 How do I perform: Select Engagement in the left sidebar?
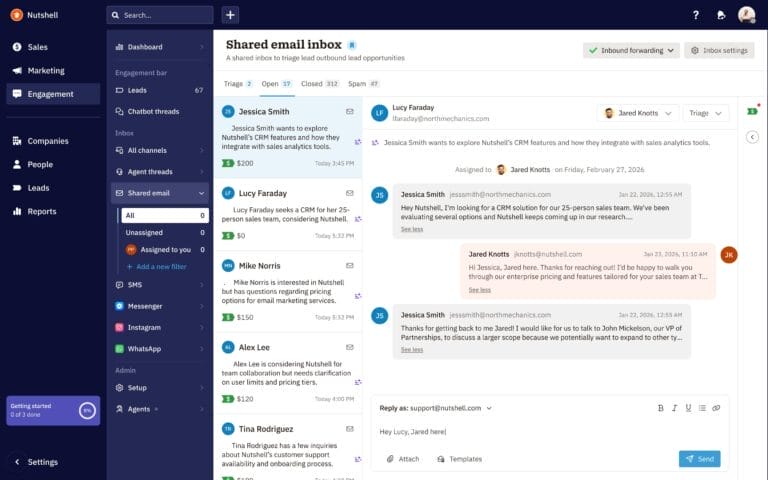coord(53,94)
